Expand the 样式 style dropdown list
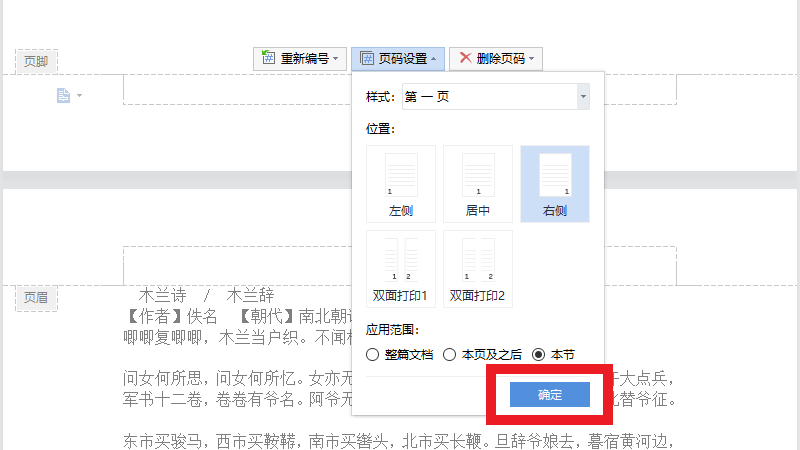The width and height of the screenshot is (800, 450). coord(582,97)
